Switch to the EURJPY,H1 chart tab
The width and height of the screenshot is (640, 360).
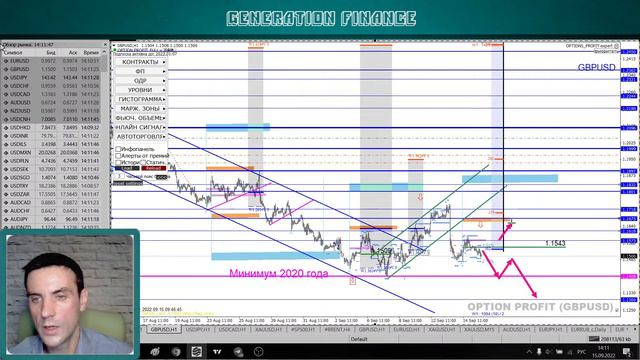[551, 329]
